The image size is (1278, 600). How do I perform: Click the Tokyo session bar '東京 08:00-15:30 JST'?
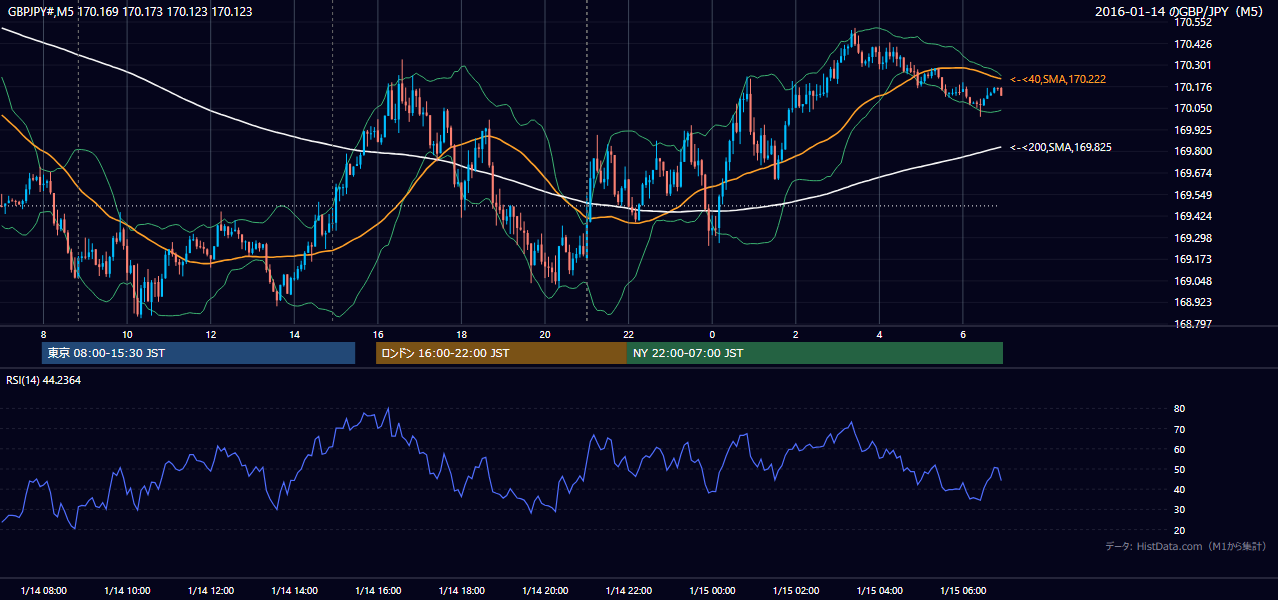pyautogui.click(x=198, y=353)
